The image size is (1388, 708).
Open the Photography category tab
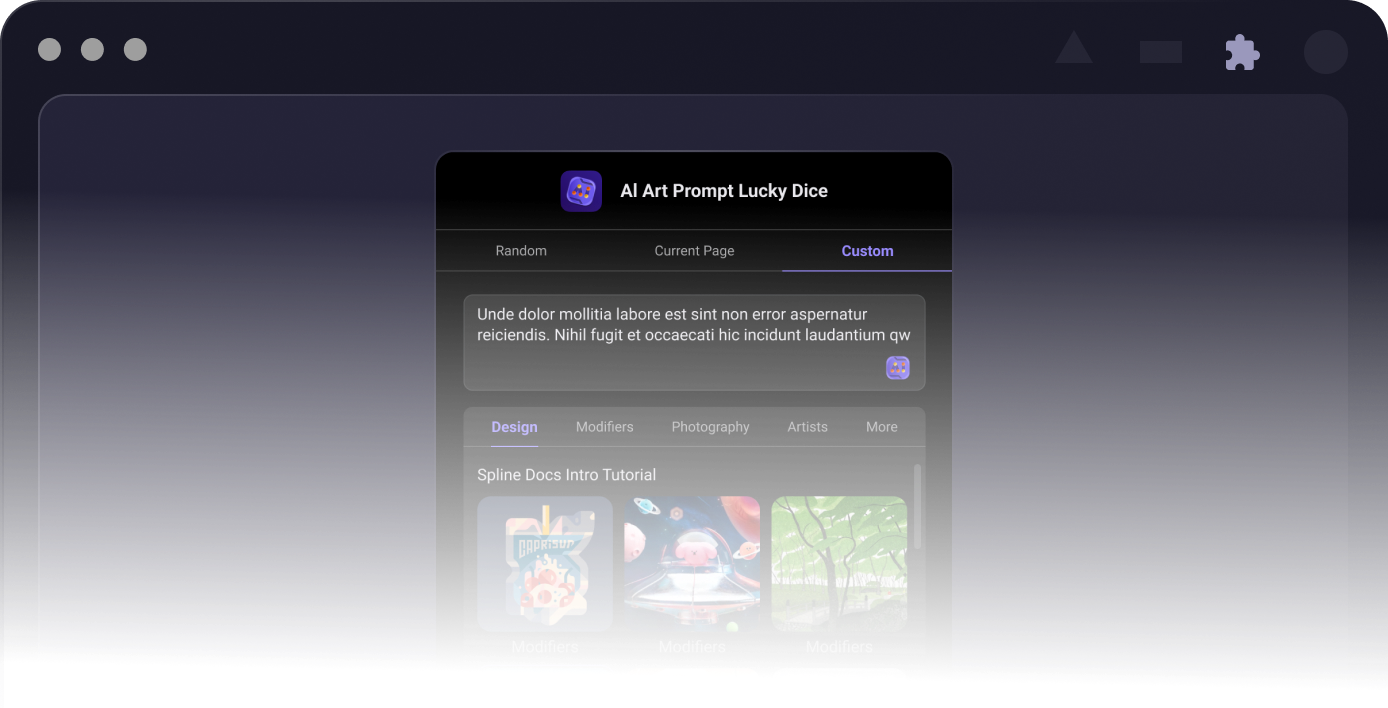[710, 427]
